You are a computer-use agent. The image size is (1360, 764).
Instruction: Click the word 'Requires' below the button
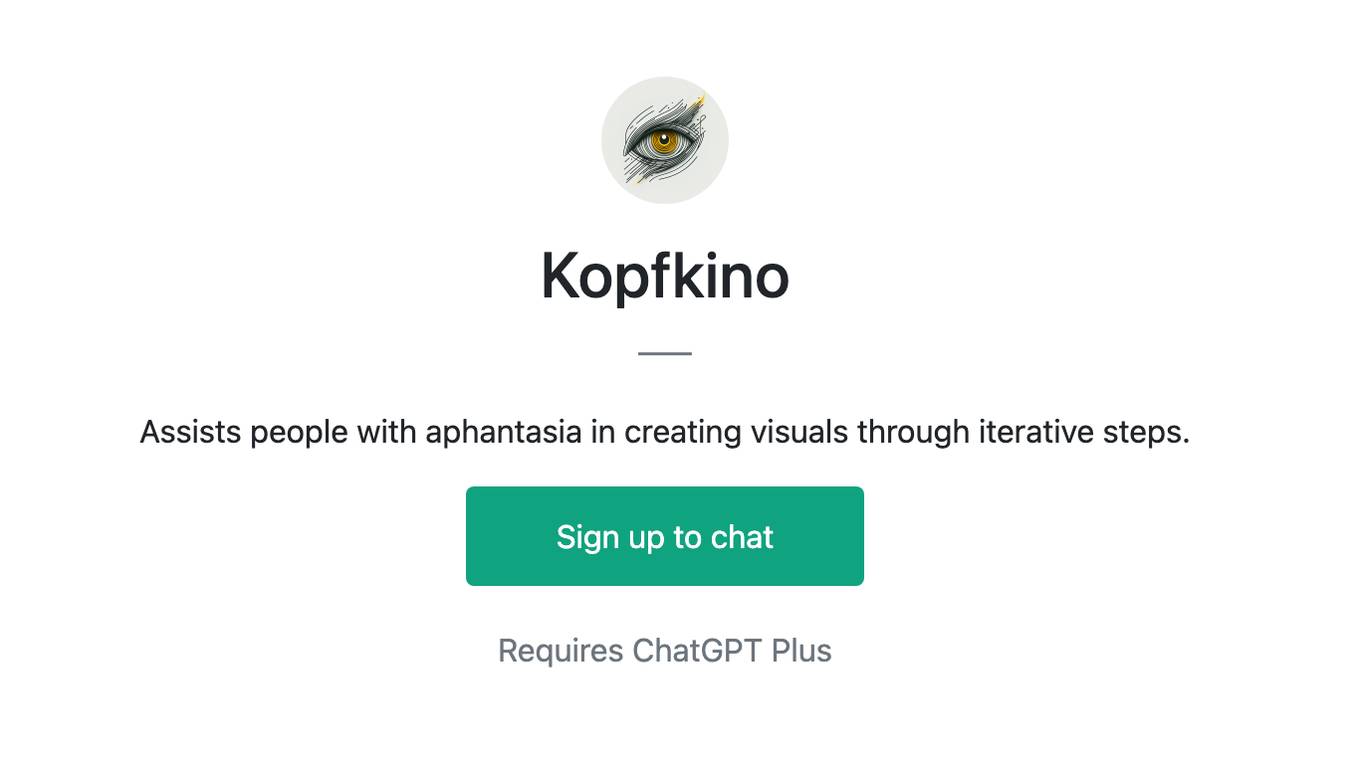click(x=561, y=650)
